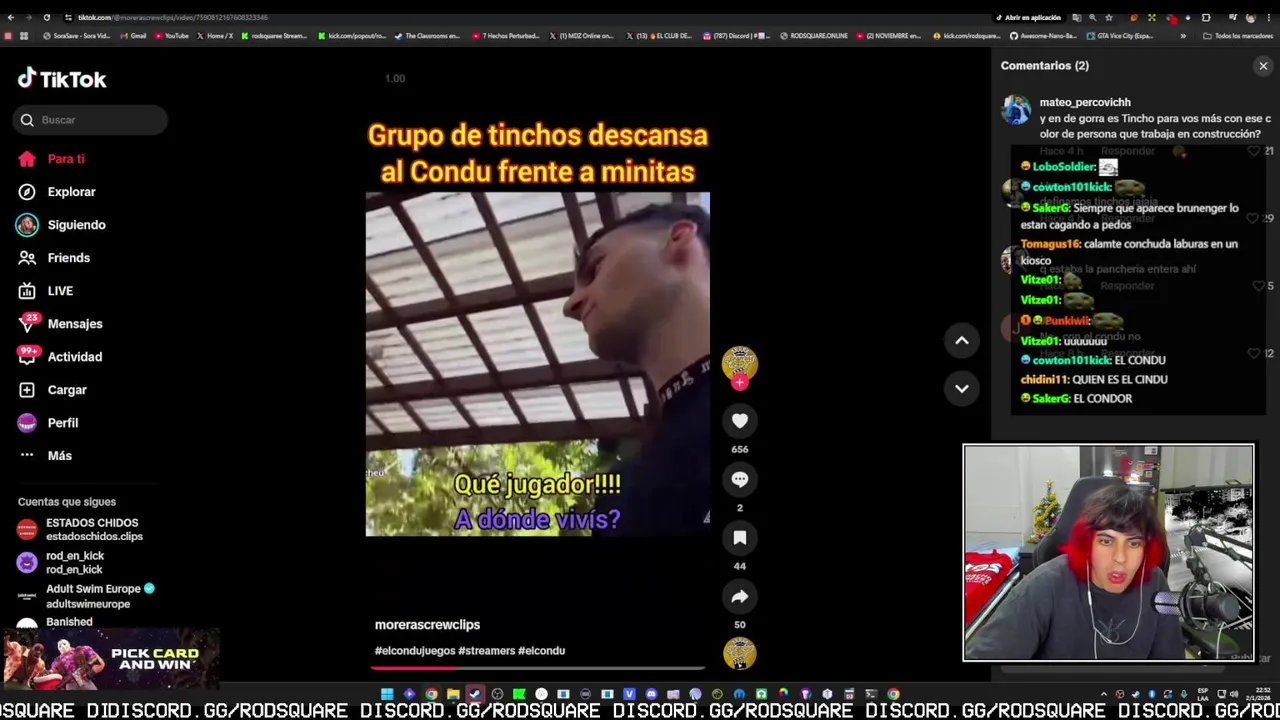Click the Perfil avatar icon
The height and width of the screenshot is (720, 1280).
click(x=27, y=423)
